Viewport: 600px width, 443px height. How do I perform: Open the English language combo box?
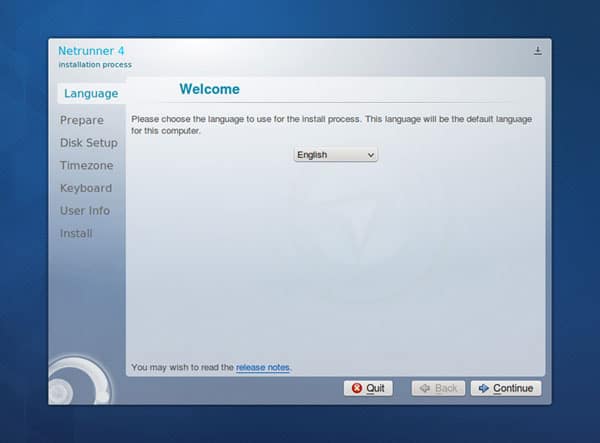point(335,155)
